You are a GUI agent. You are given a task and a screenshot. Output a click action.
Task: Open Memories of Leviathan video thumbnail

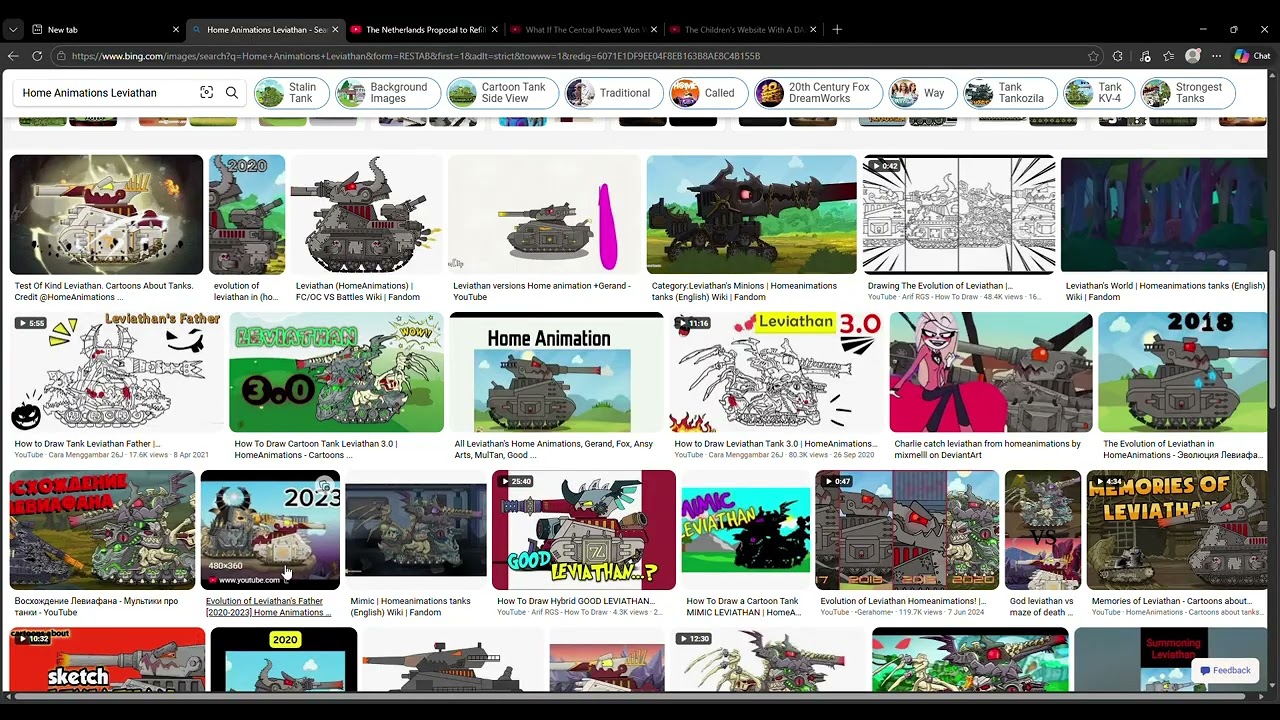[1177, 530]
